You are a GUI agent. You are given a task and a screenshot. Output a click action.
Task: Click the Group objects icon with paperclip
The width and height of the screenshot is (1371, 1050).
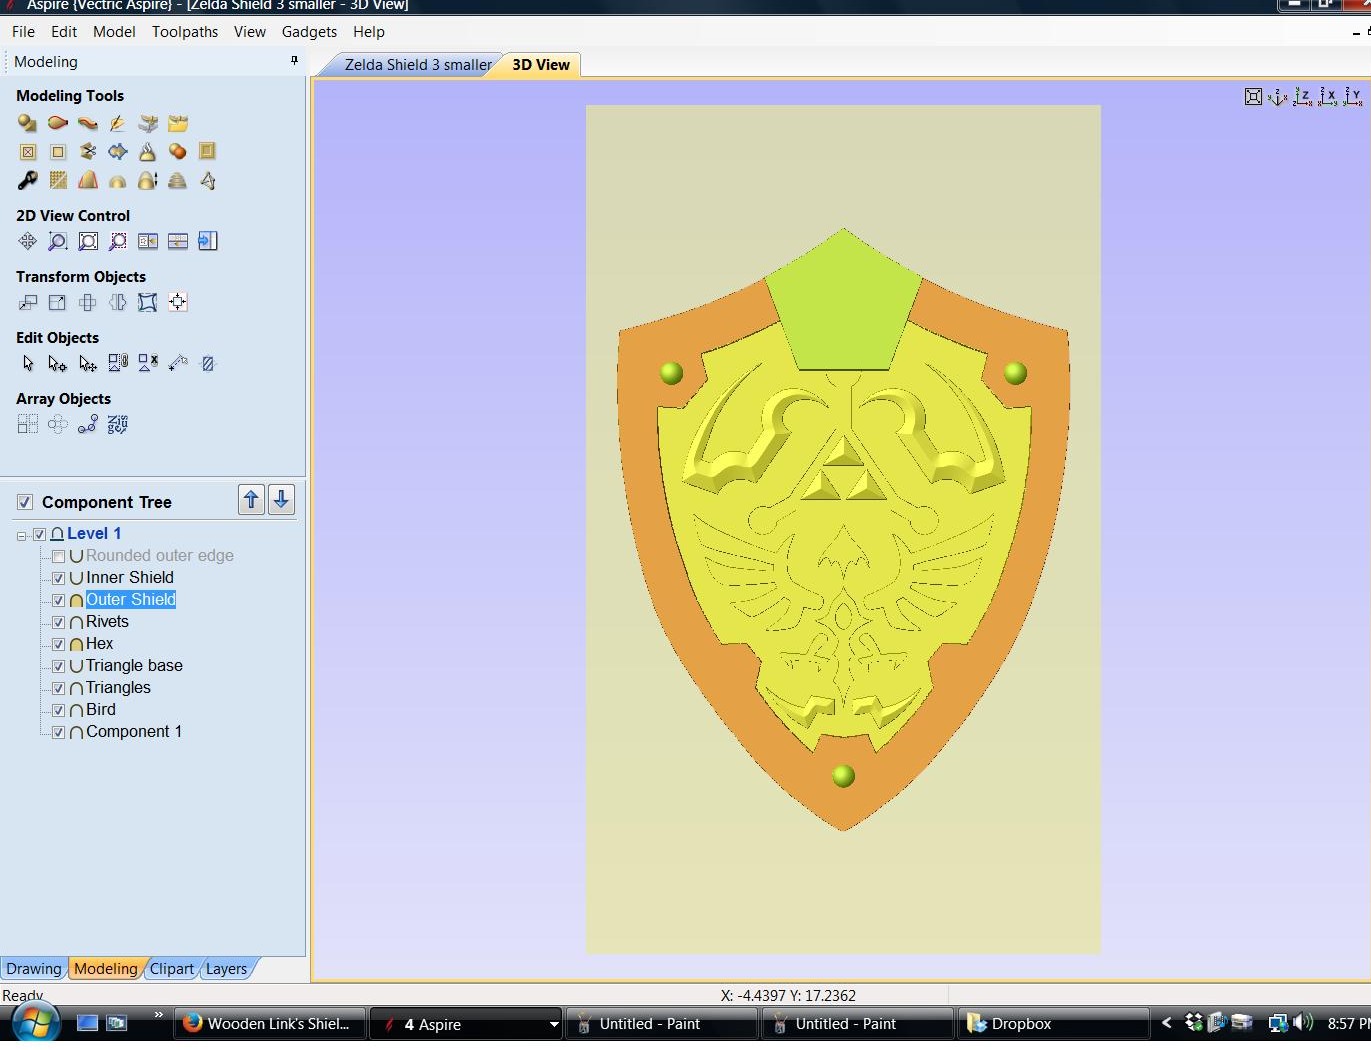point(118,363)
